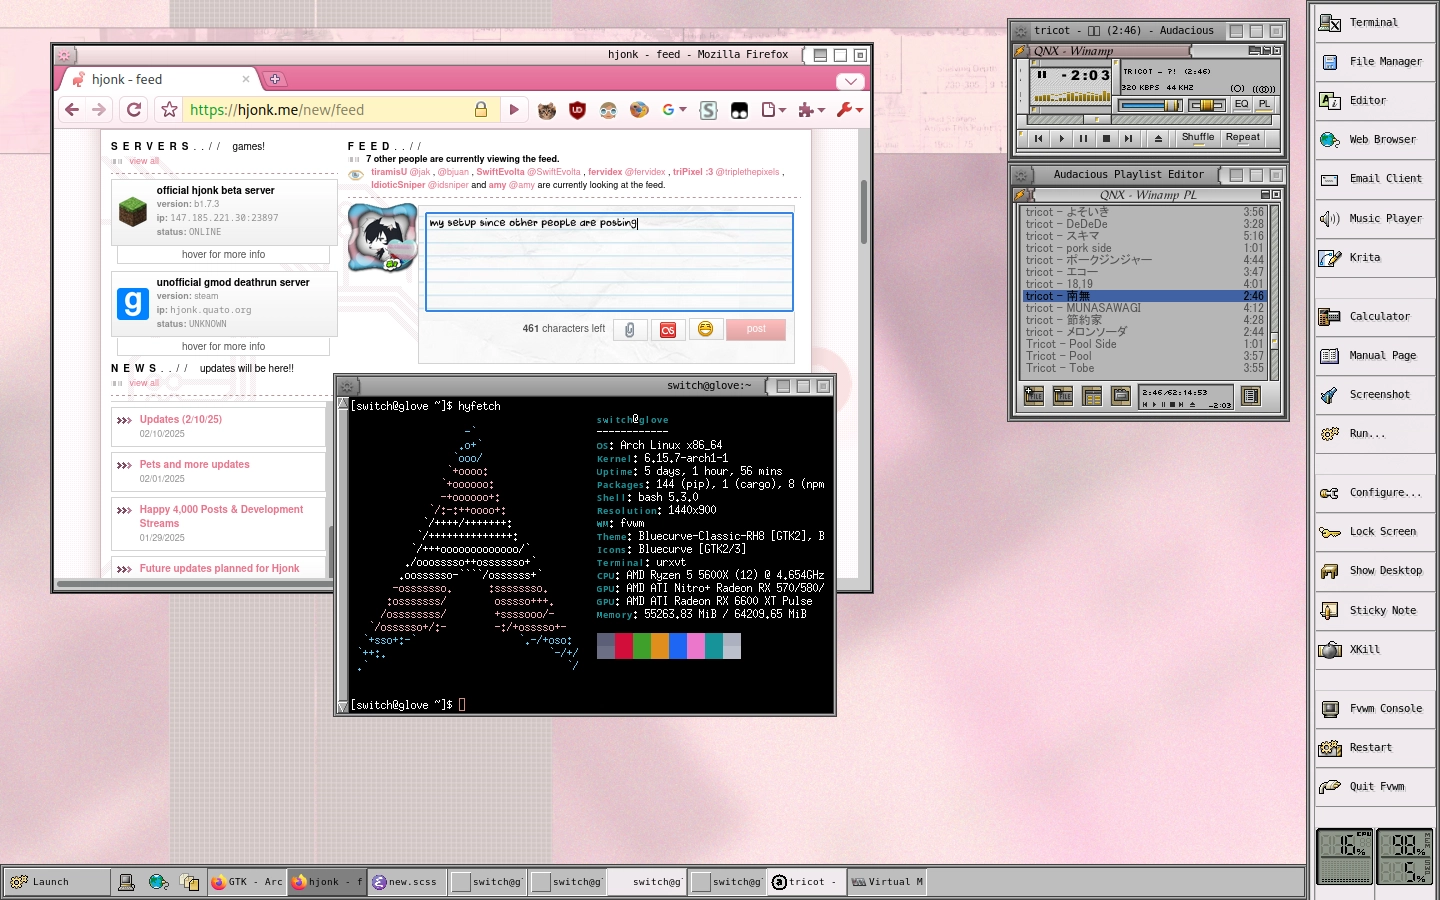Toggle the PL playlist window button
1440x900 pixels.
click(x=1264, y=104)
